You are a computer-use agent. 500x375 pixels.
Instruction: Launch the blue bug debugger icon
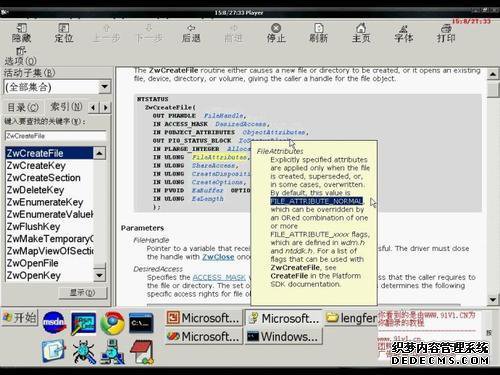(x=83, y=352)
